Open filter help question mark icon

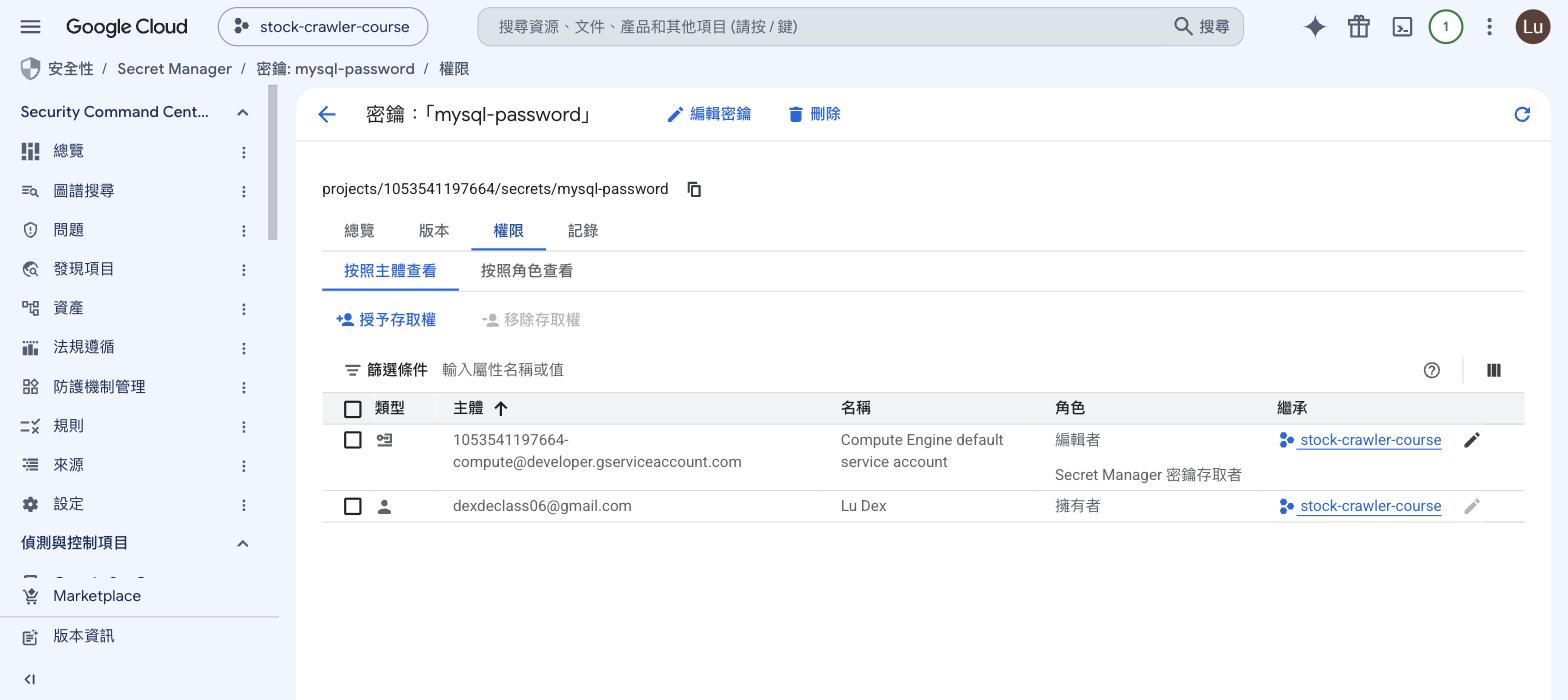click(1431, 370)
